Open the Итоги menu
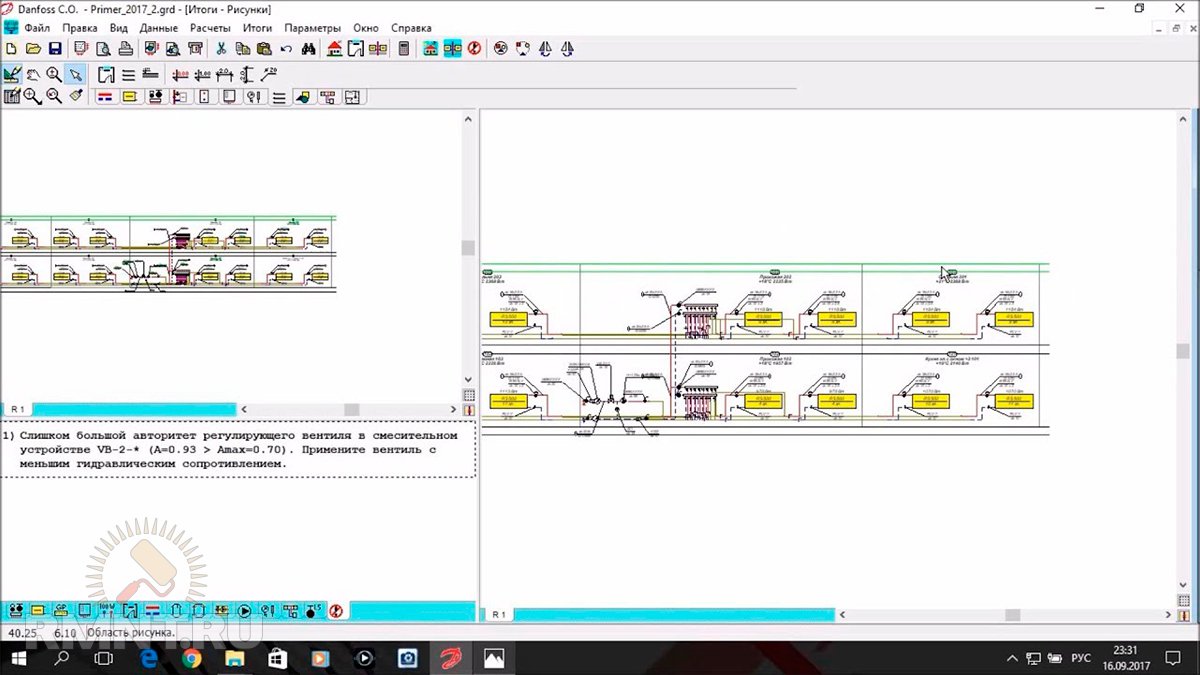The image size is (1200, 675). pyautogui.click(x=257, y=28)
